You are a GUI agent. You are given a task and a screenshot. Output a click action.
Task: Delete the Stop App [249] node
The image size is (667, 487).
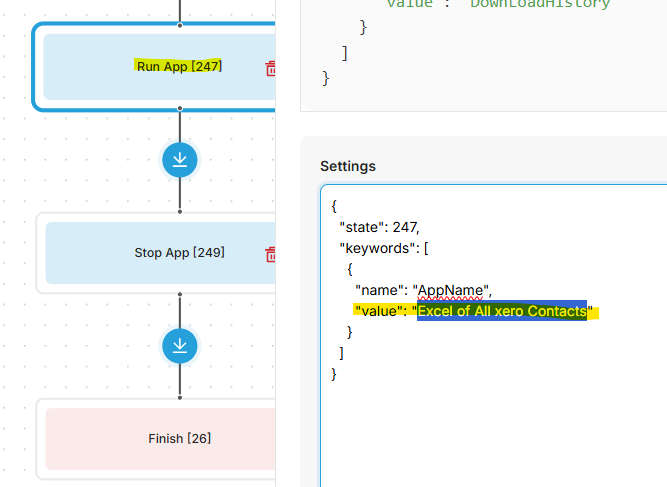pos(271,254)
